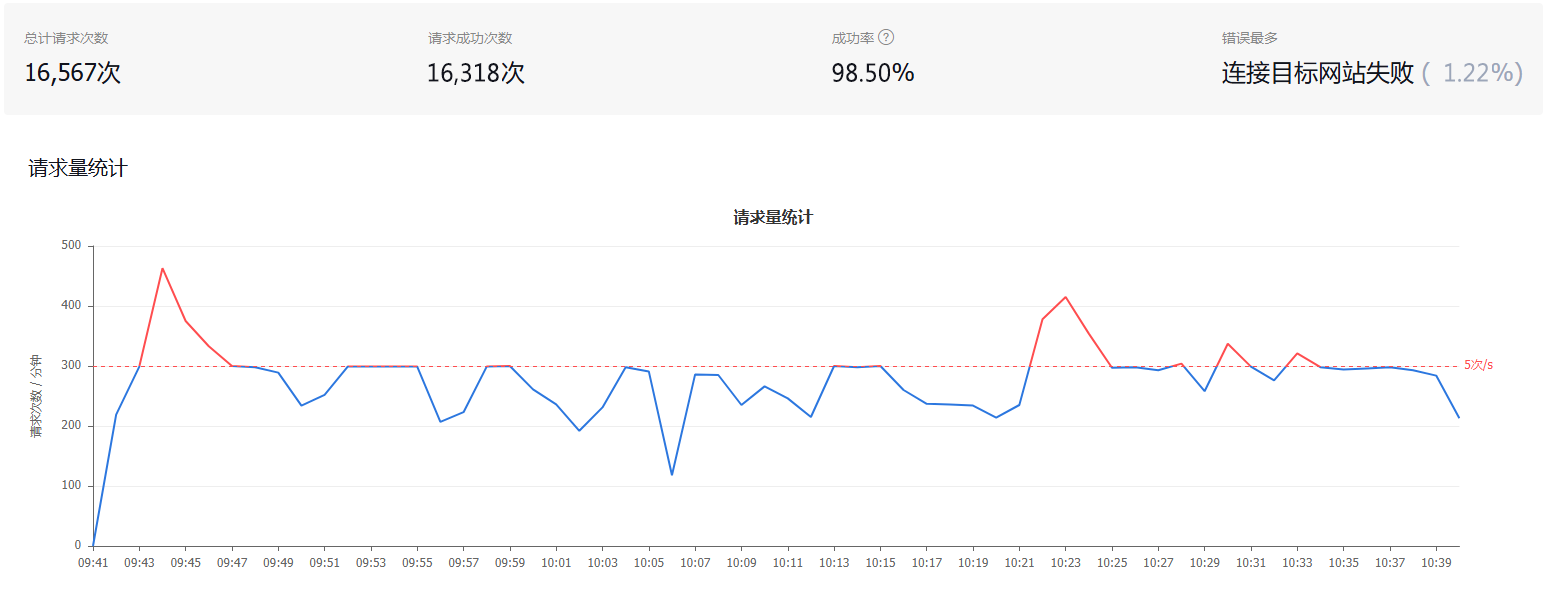Click the 98.50% success rate value
This screenshot has height=604, width=1545.
click(x=872, y=73)
